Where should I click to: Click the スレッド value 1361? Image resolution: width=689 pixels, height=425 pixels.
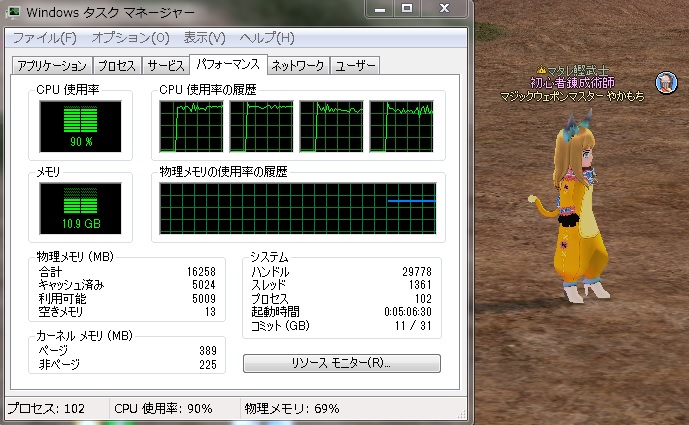(420, 285)
